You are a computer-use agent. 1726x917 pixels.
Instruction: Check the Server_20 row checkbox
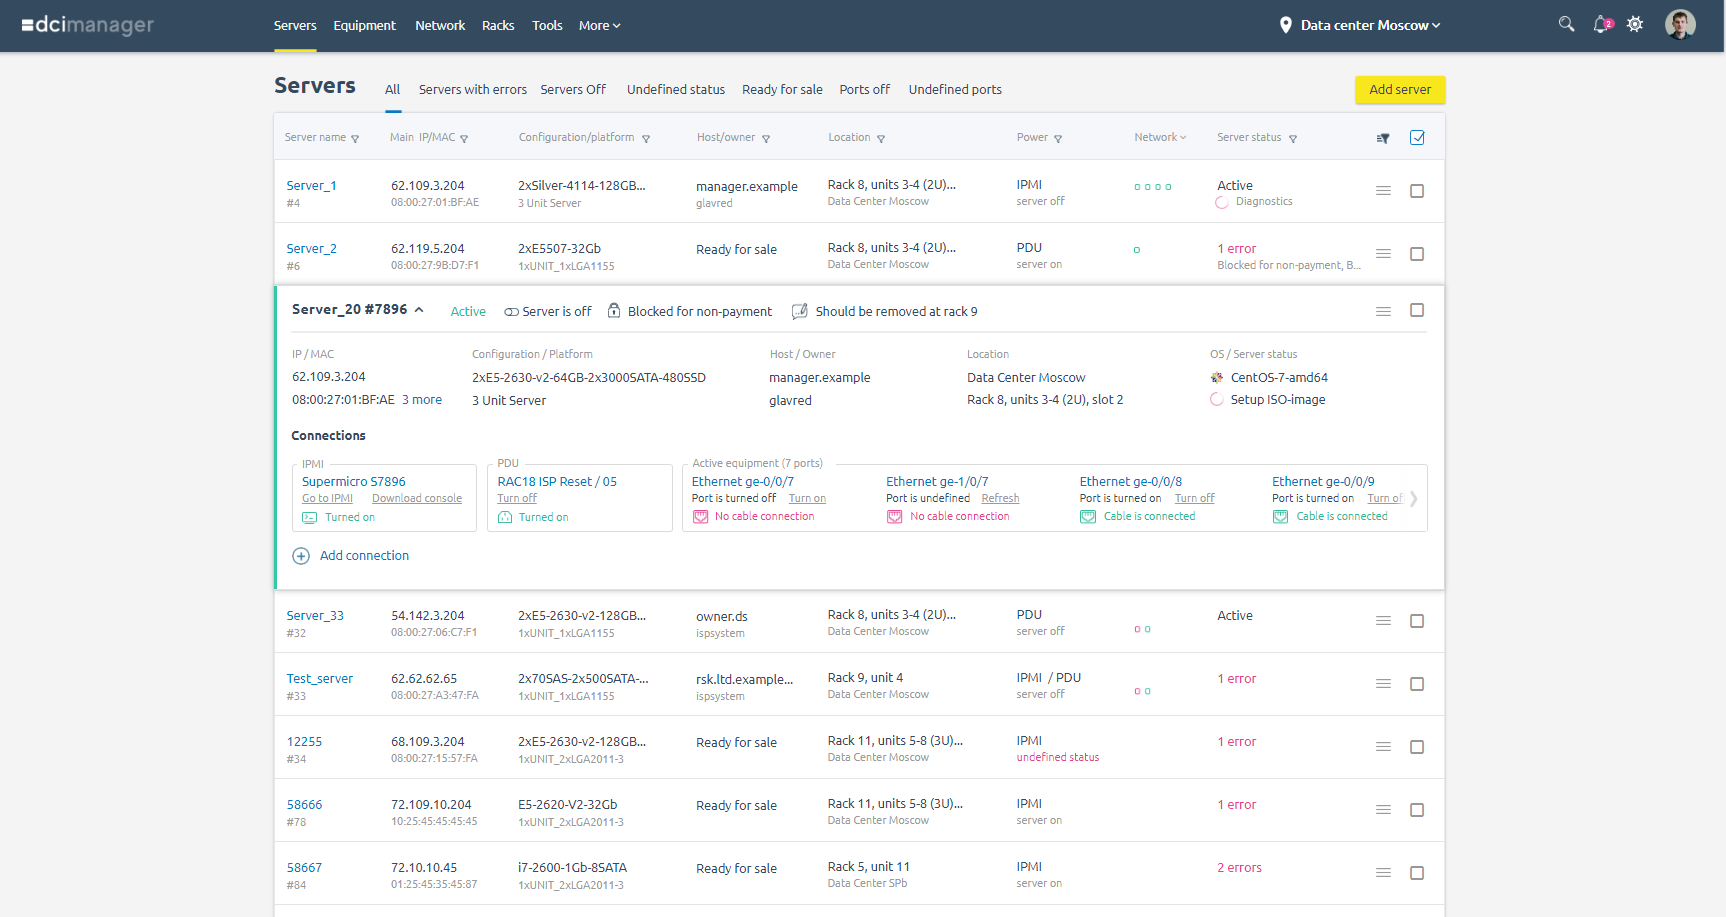coord(1417,310)
